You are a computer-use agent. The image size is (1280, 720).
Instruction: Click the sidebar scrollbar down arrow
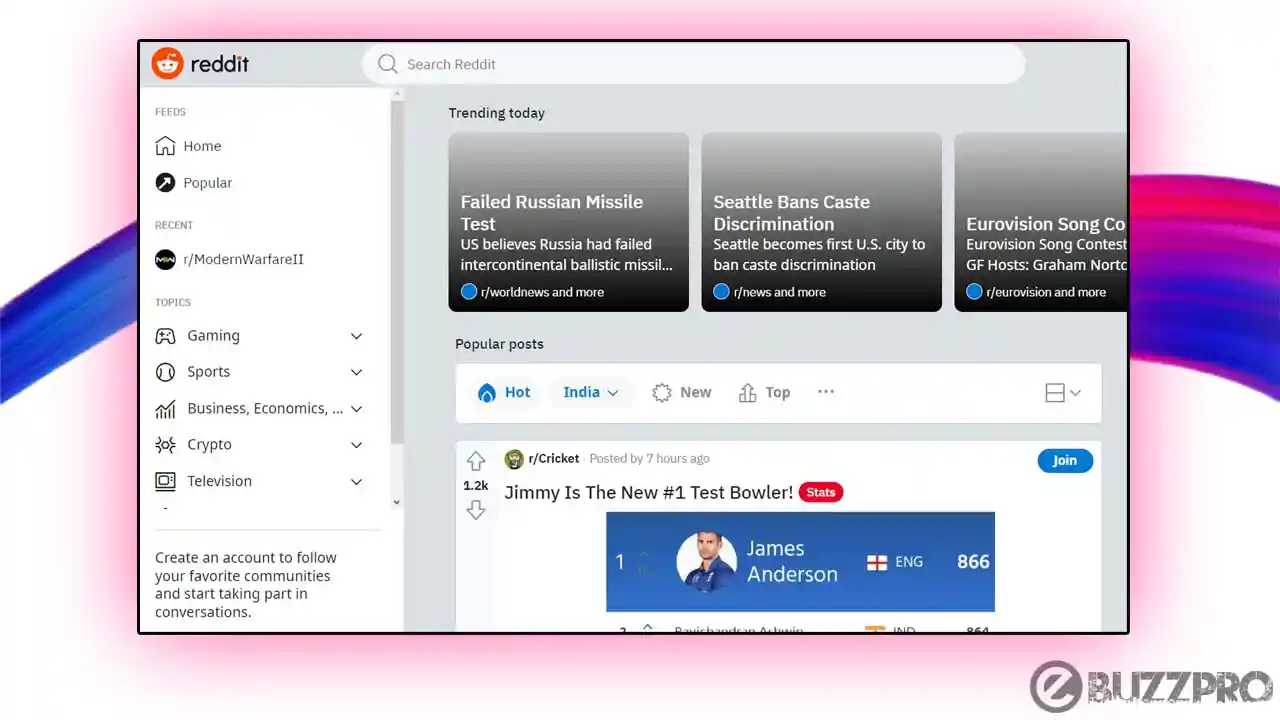[397, 502]
